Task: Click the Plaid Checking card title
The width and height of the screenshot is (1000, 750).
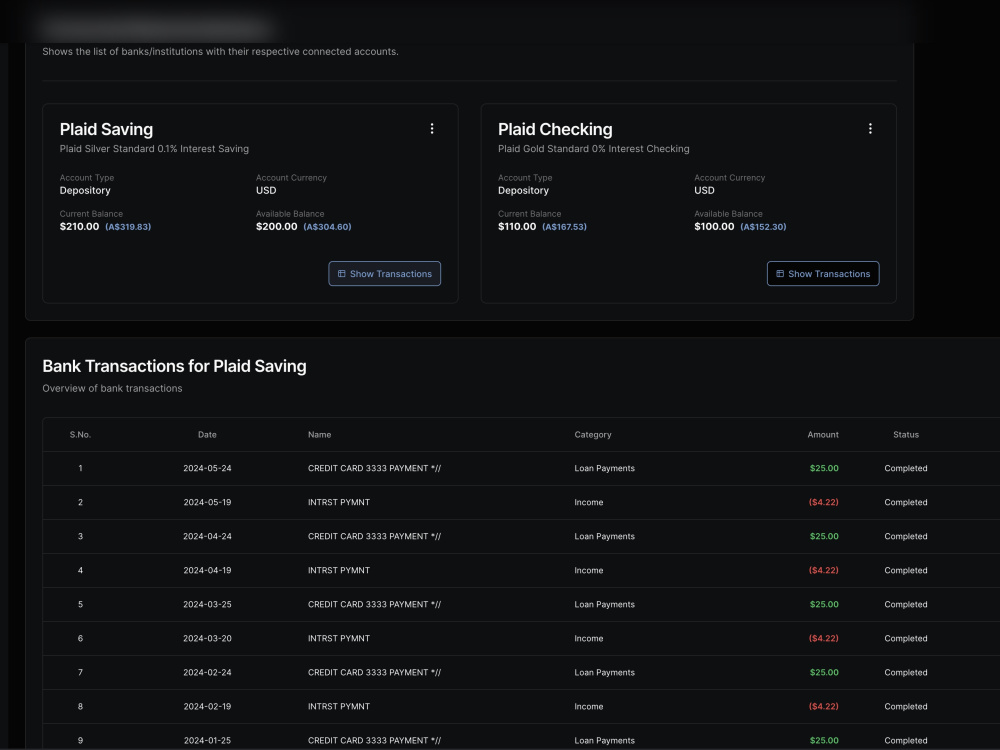Action: [x=555, y=129]
